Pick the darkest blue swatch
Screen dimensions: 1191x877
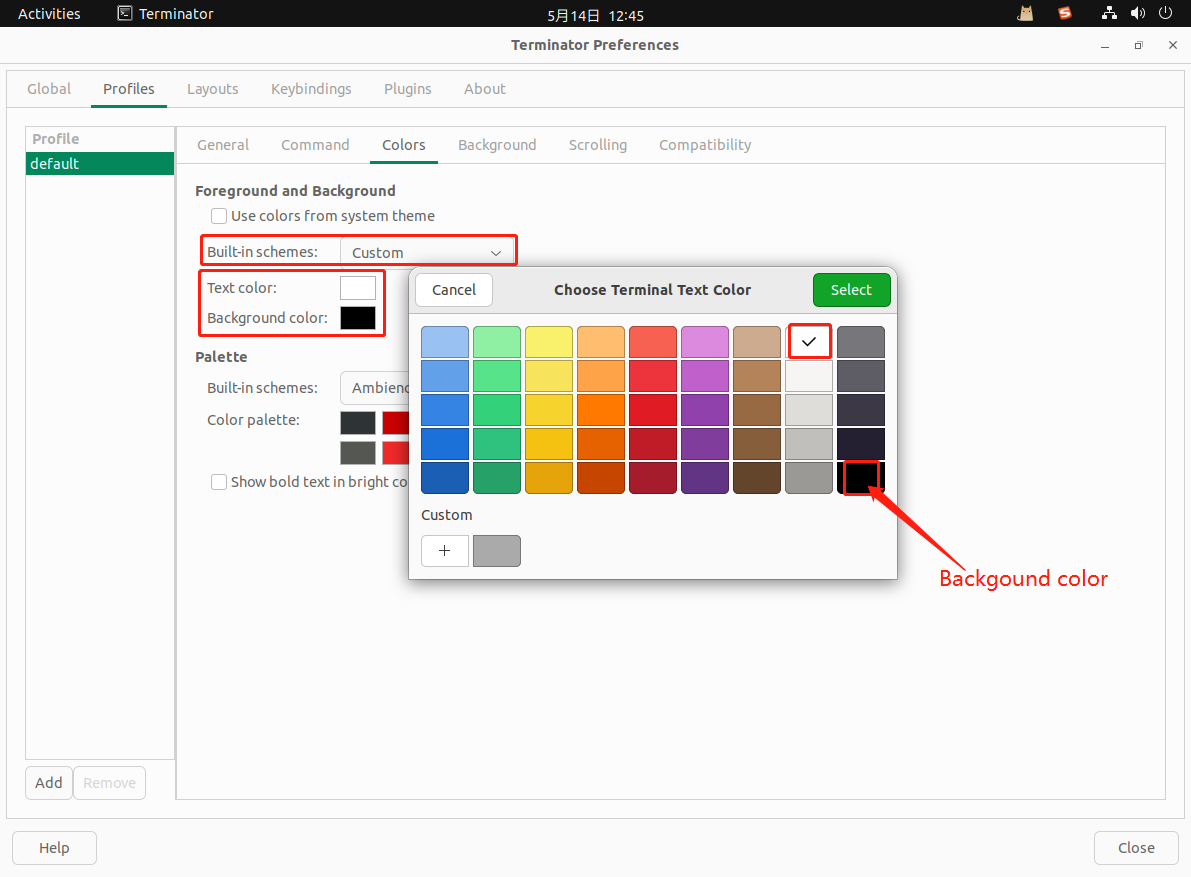445,478
